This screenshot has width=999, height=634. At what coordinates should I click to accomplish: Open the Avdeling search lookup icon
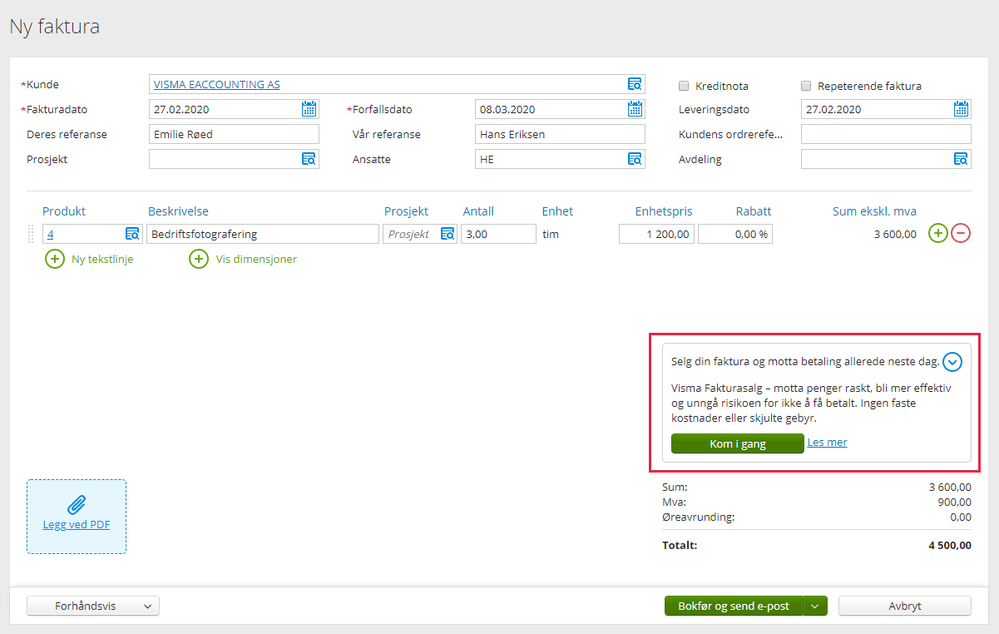961,159
